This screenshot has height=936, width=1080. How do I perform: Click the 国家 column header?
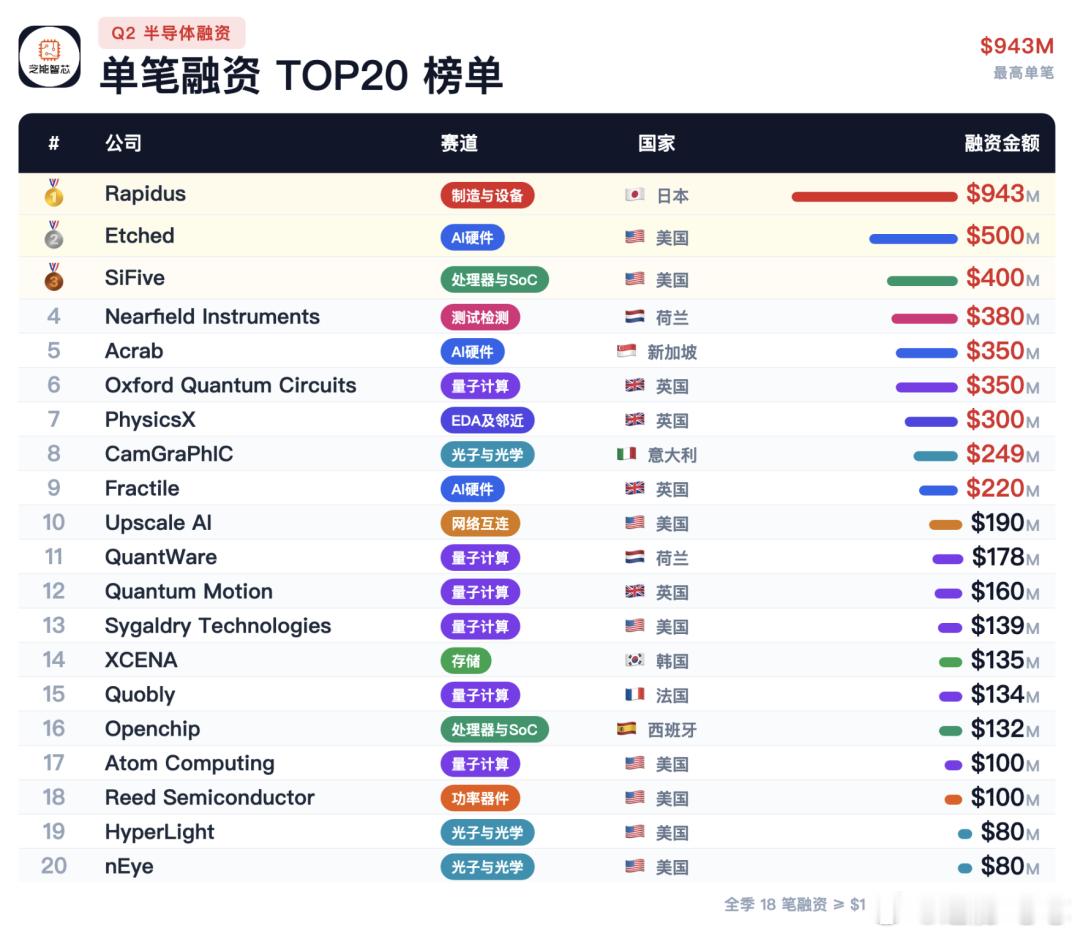(x=656, y=143)
